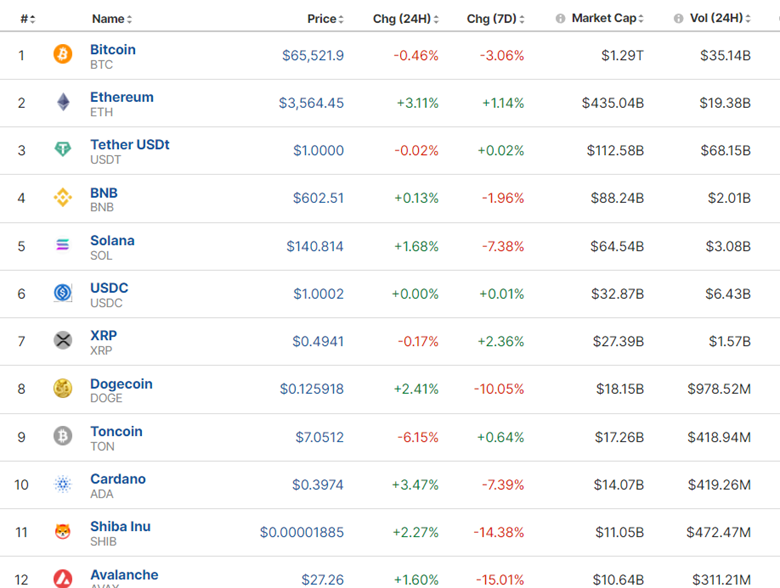Screen dimensions: 780x588
Task: Click the Cardano logo icon
Action: click(x=63, y=484)
